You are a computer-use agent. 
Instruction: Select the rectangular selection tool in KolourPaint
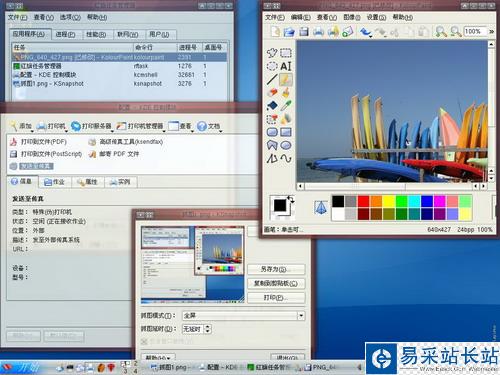tap(286, 53)
